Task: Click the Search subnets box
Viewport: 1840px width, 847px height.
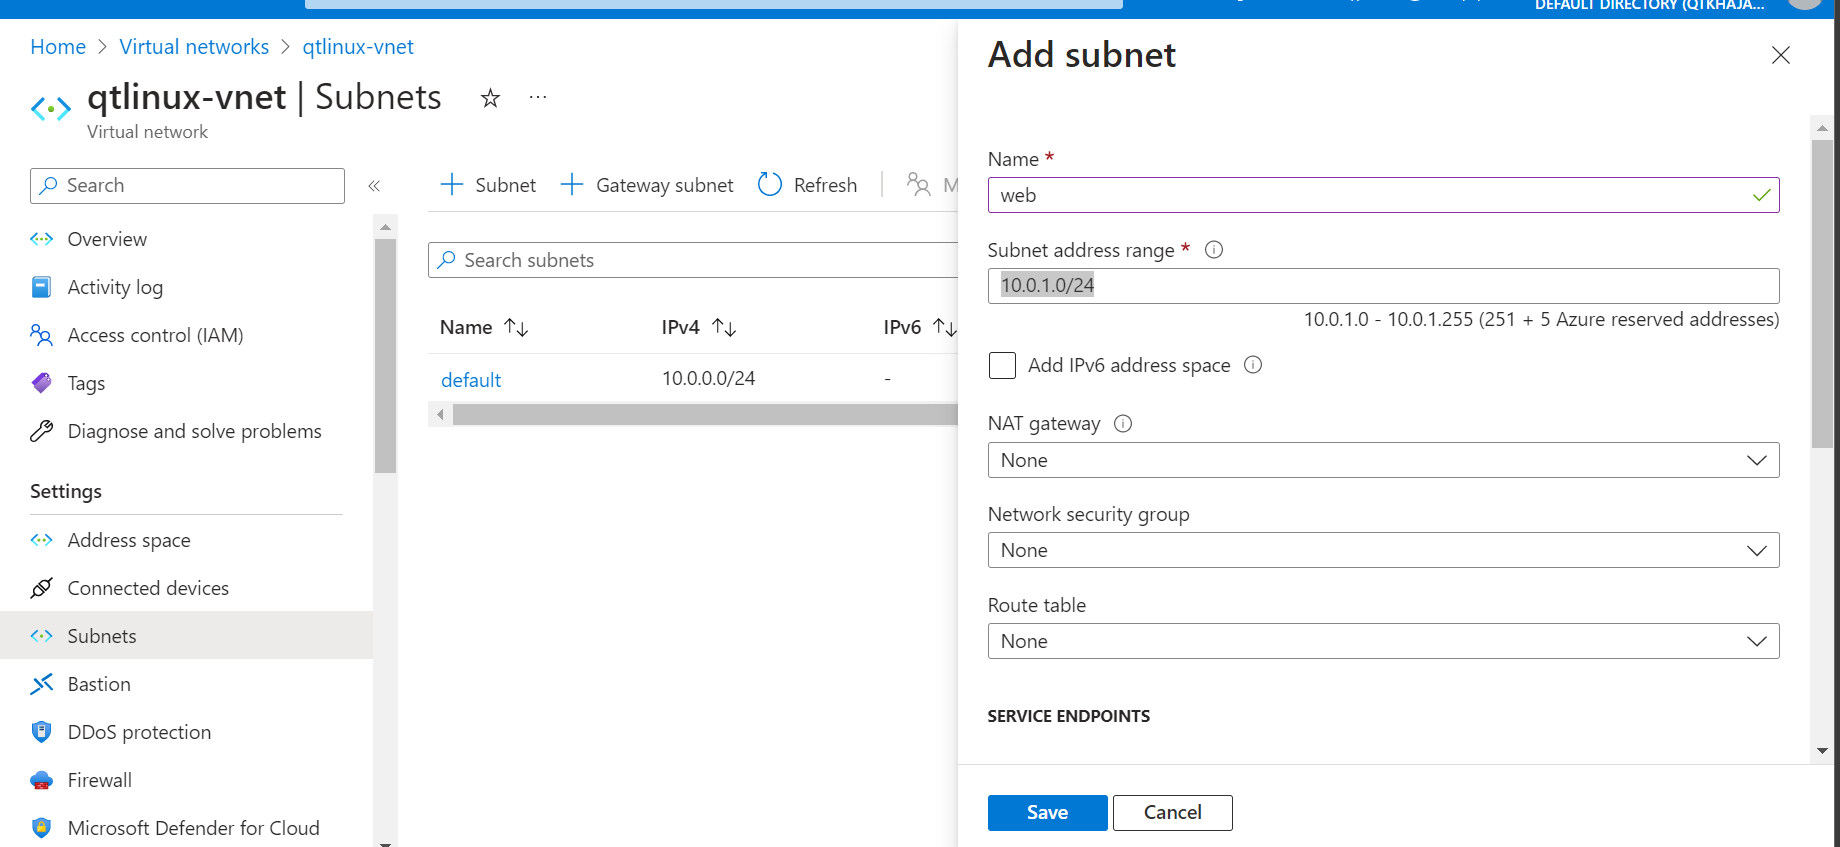Action: click(x=693, y=260)
